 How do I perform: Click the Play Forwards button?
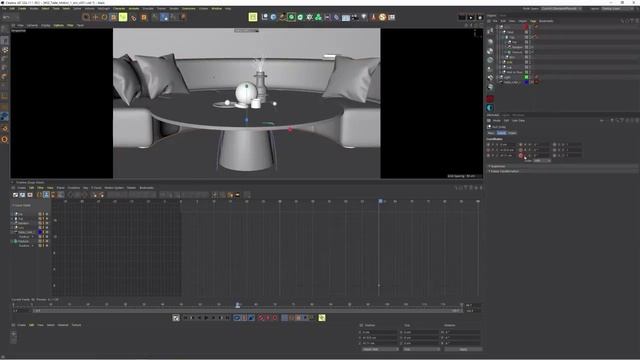(x=206, y=318)
